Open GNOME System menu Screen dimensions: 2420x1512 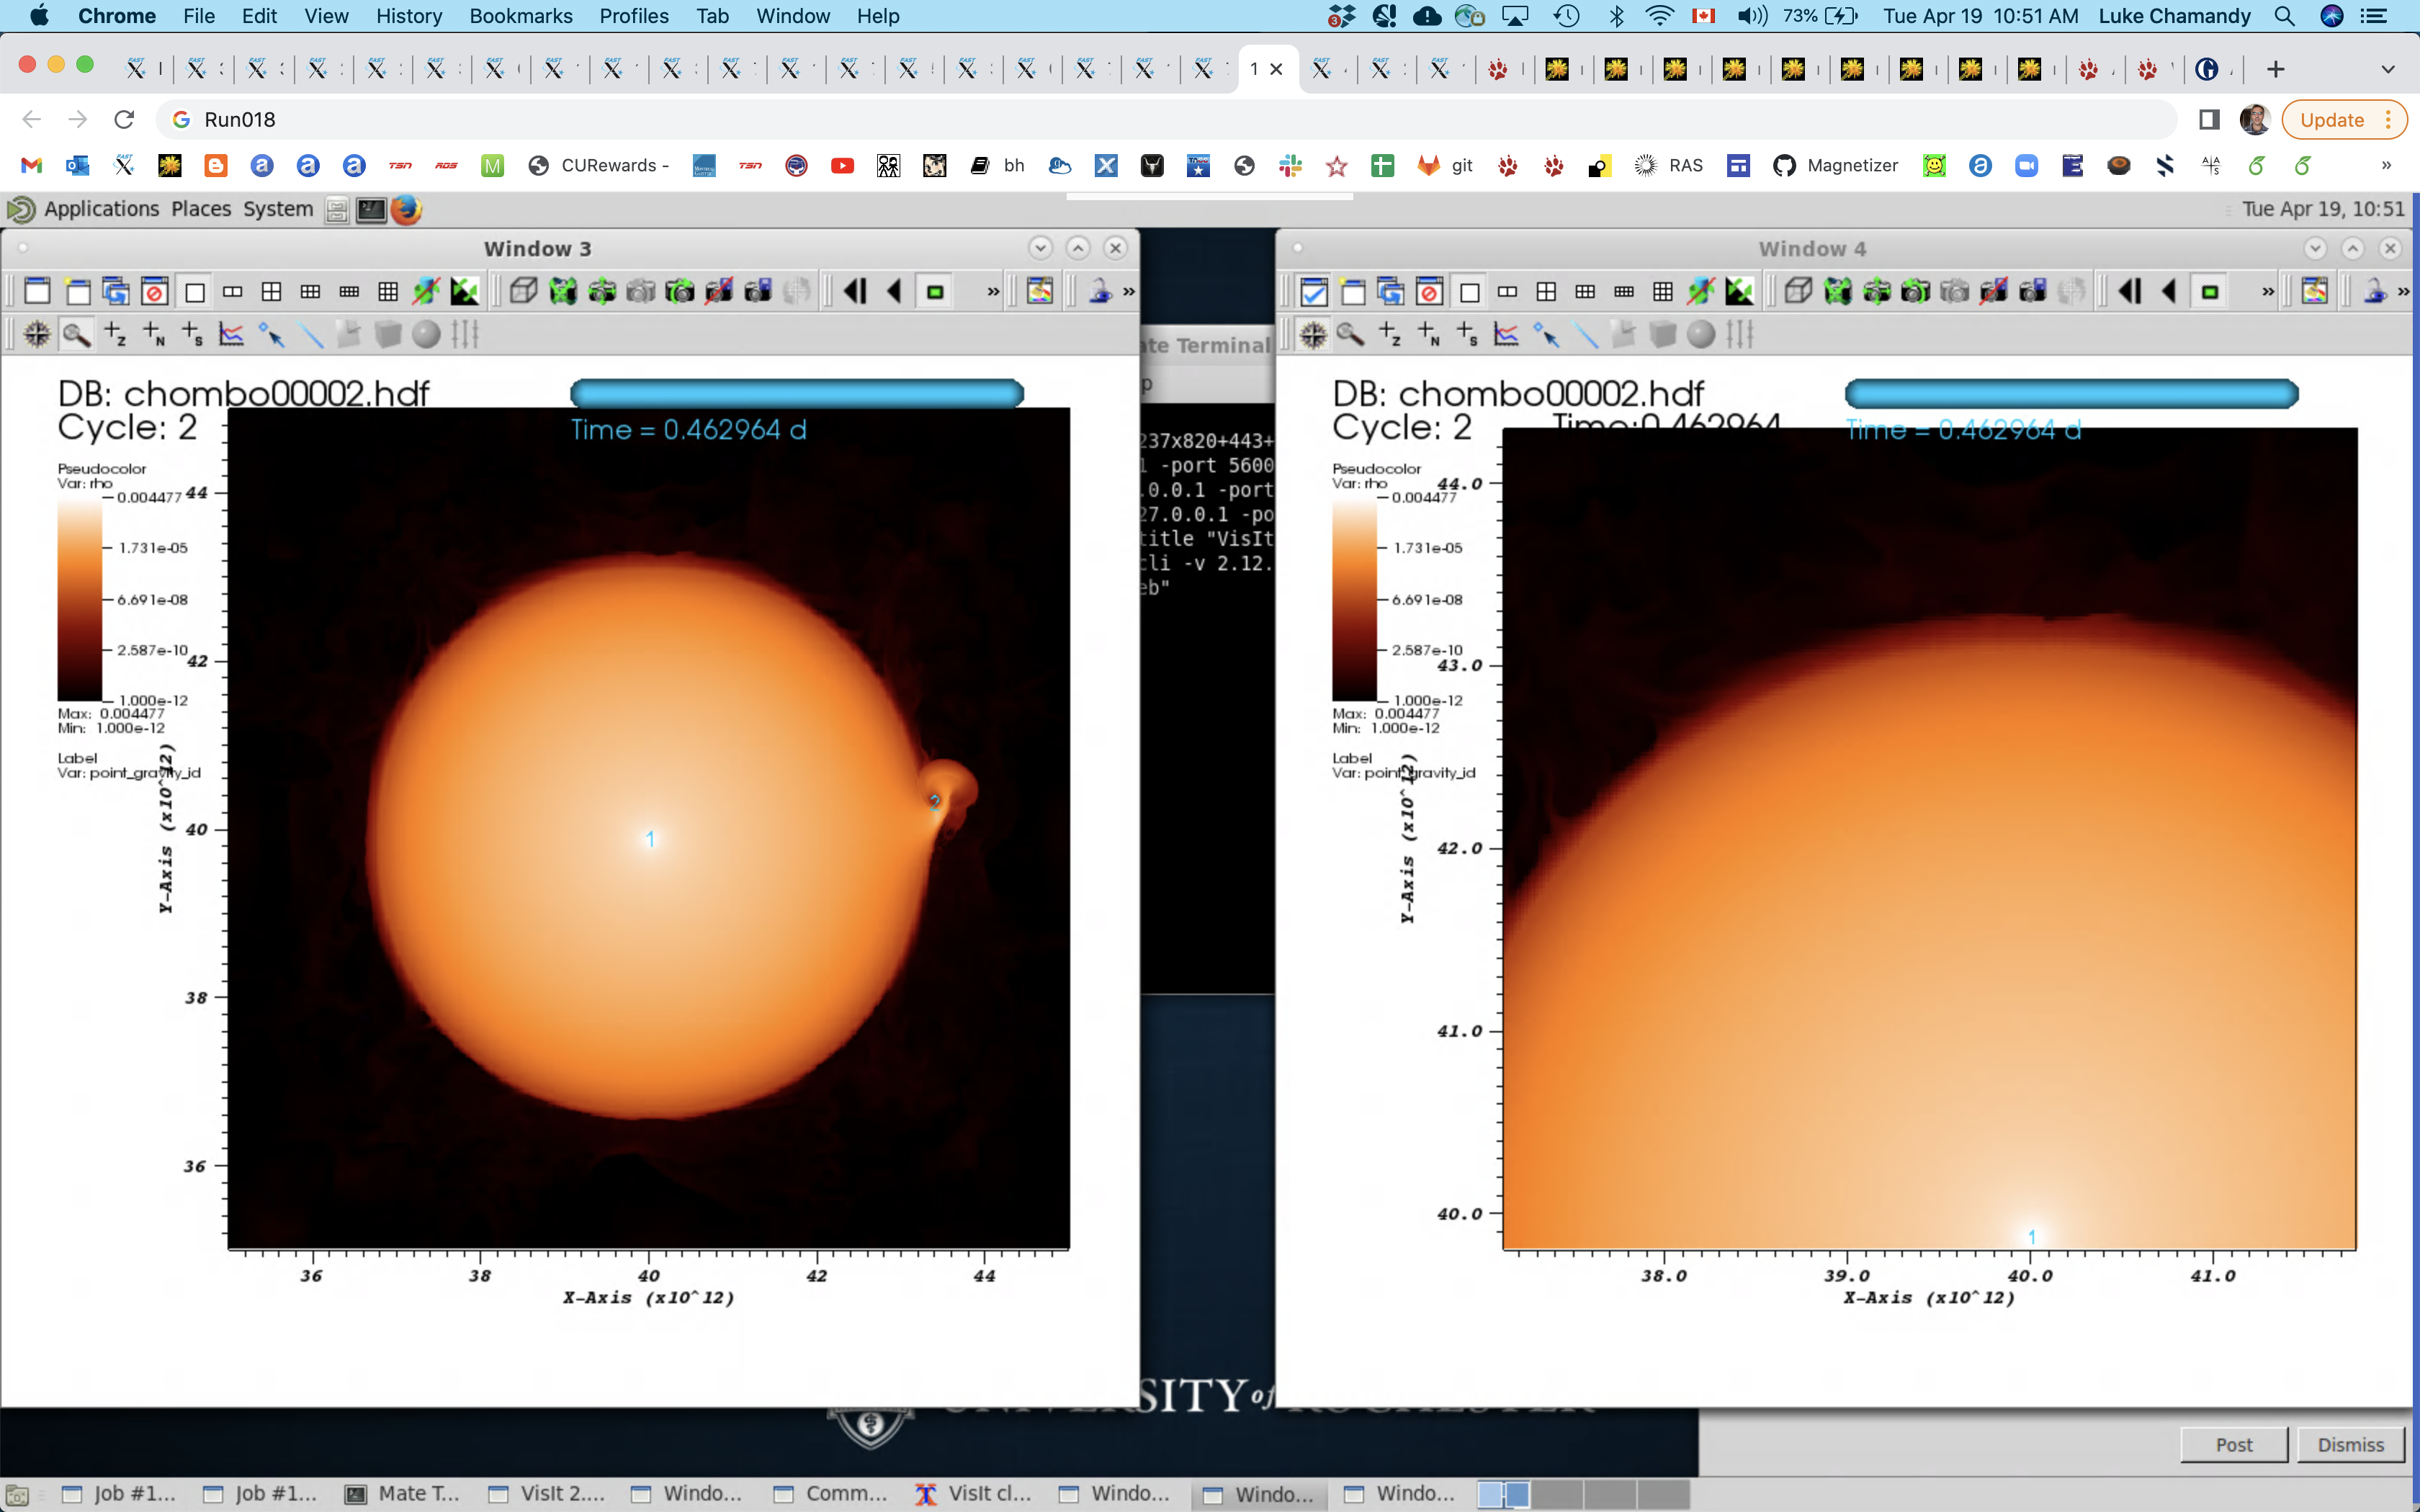pyautogui.click(x=278, y=209)
